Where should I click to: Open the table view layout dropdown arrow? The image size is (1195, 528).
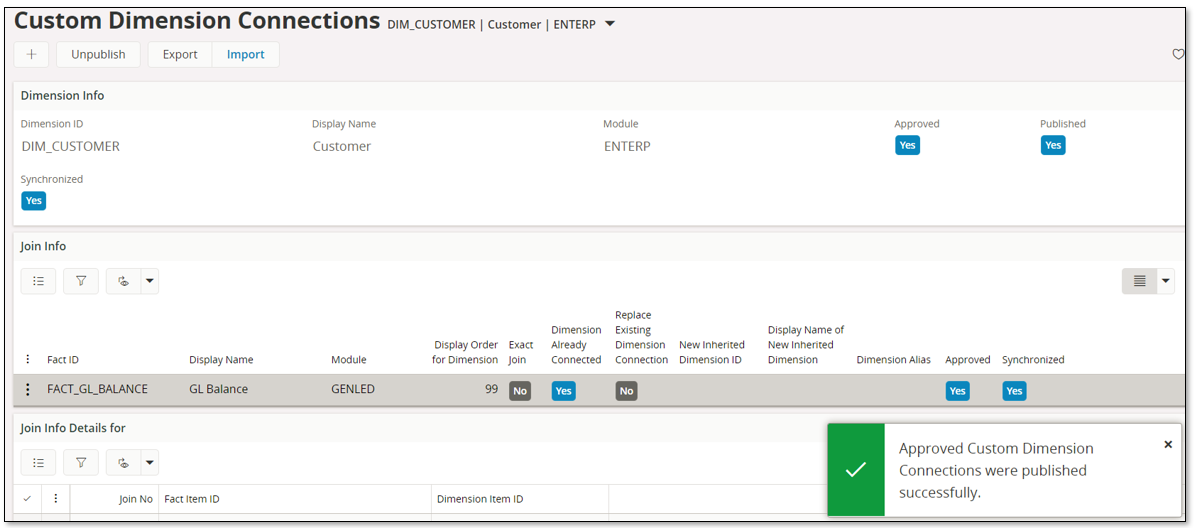(1166, 282)
